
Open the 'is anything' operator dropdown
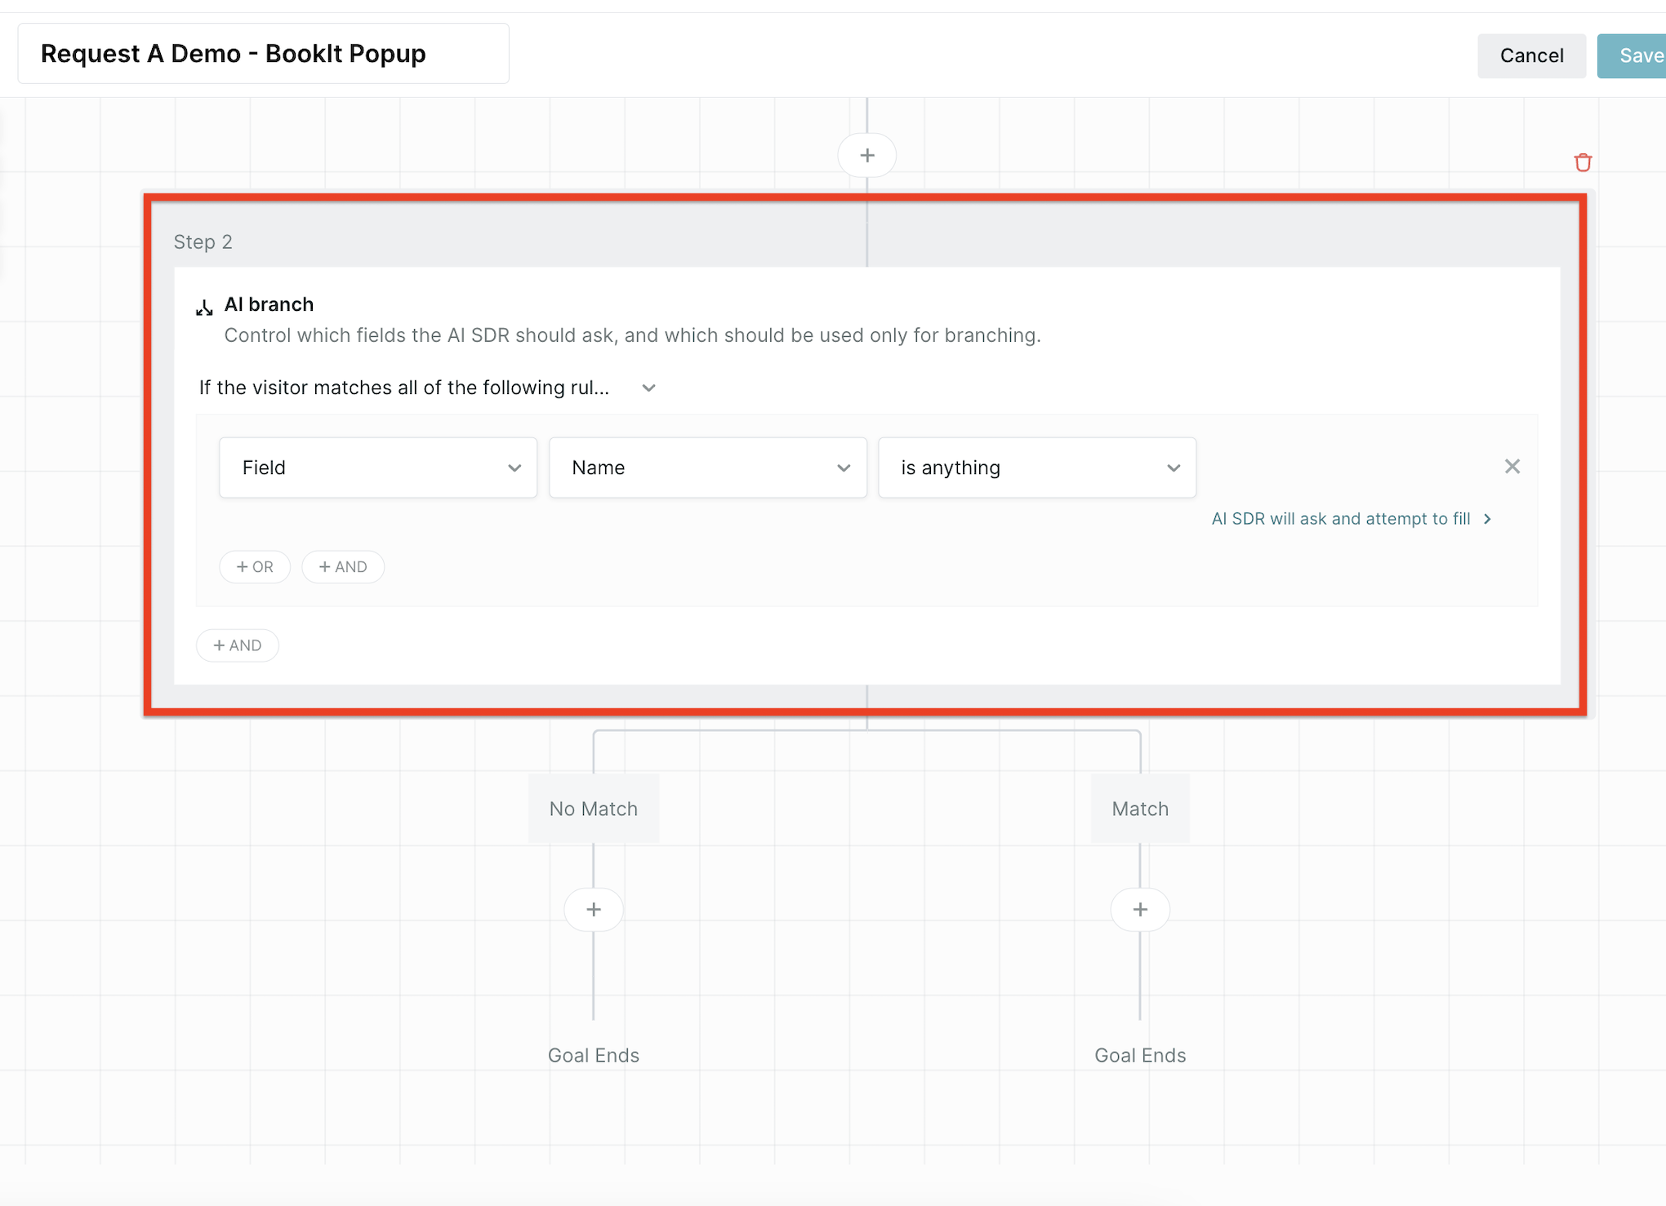tap(1036, 468)
